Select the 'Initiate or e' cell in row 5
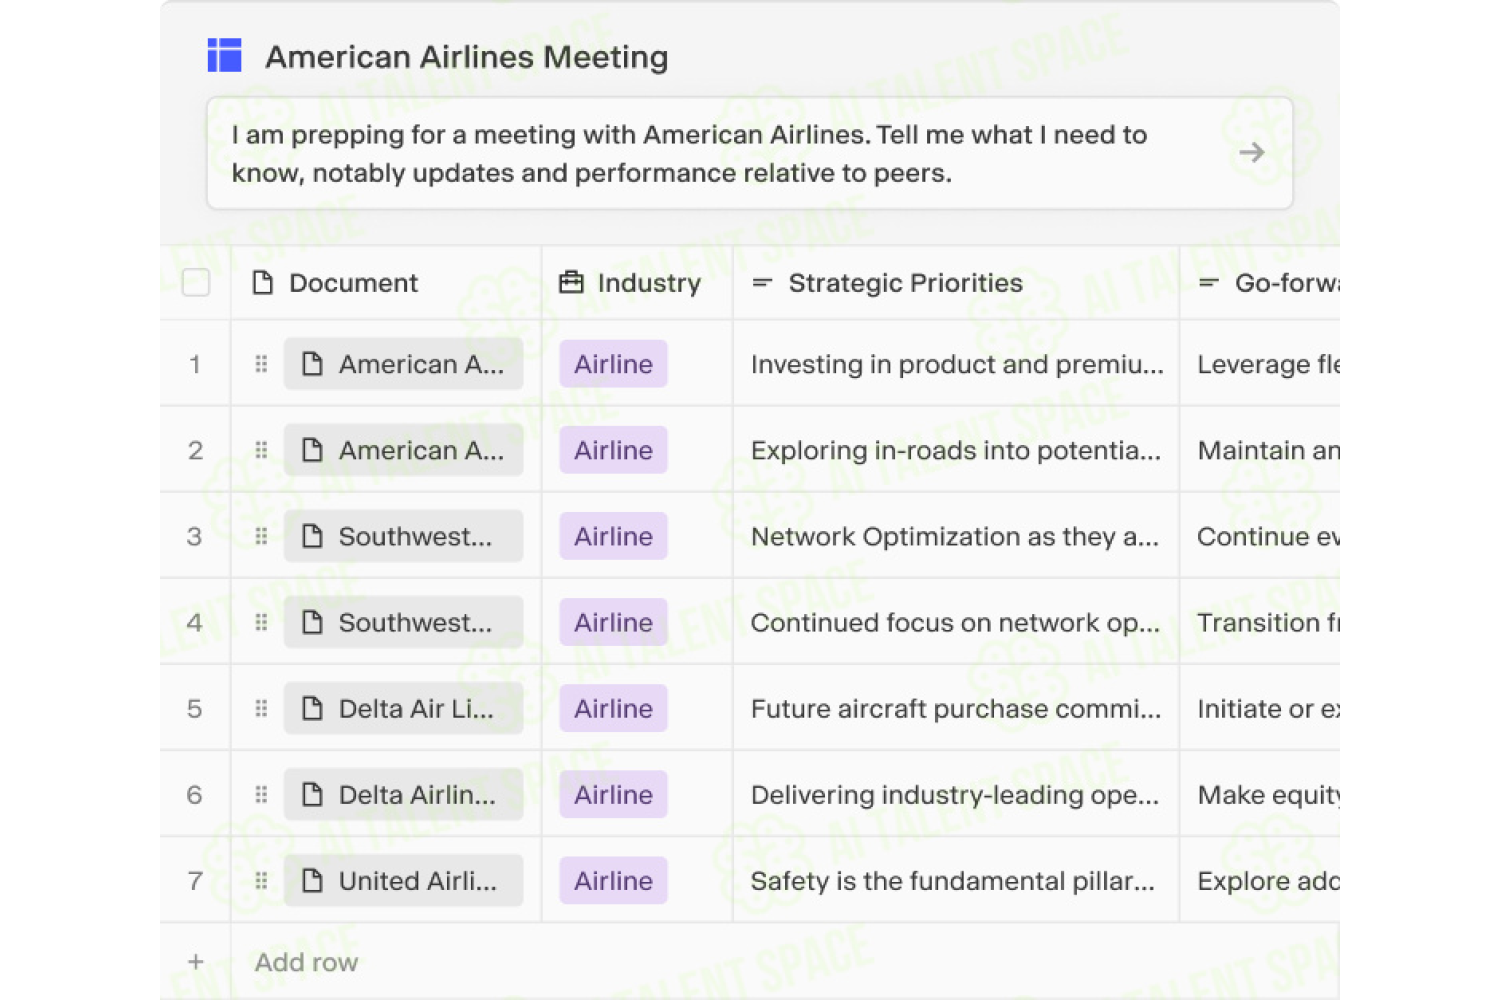The height and width of the screenshot is (1000, 1500). click(x=1260, y=708)
